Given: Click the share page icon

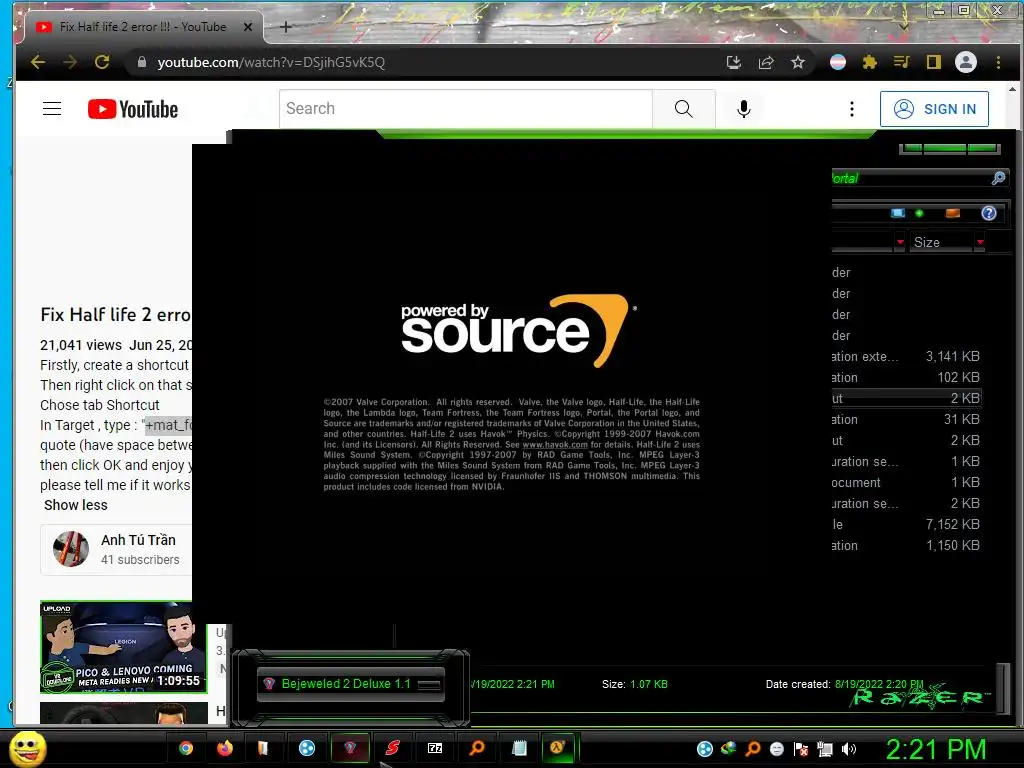Looking at the screenshot, I should point(765,63).
